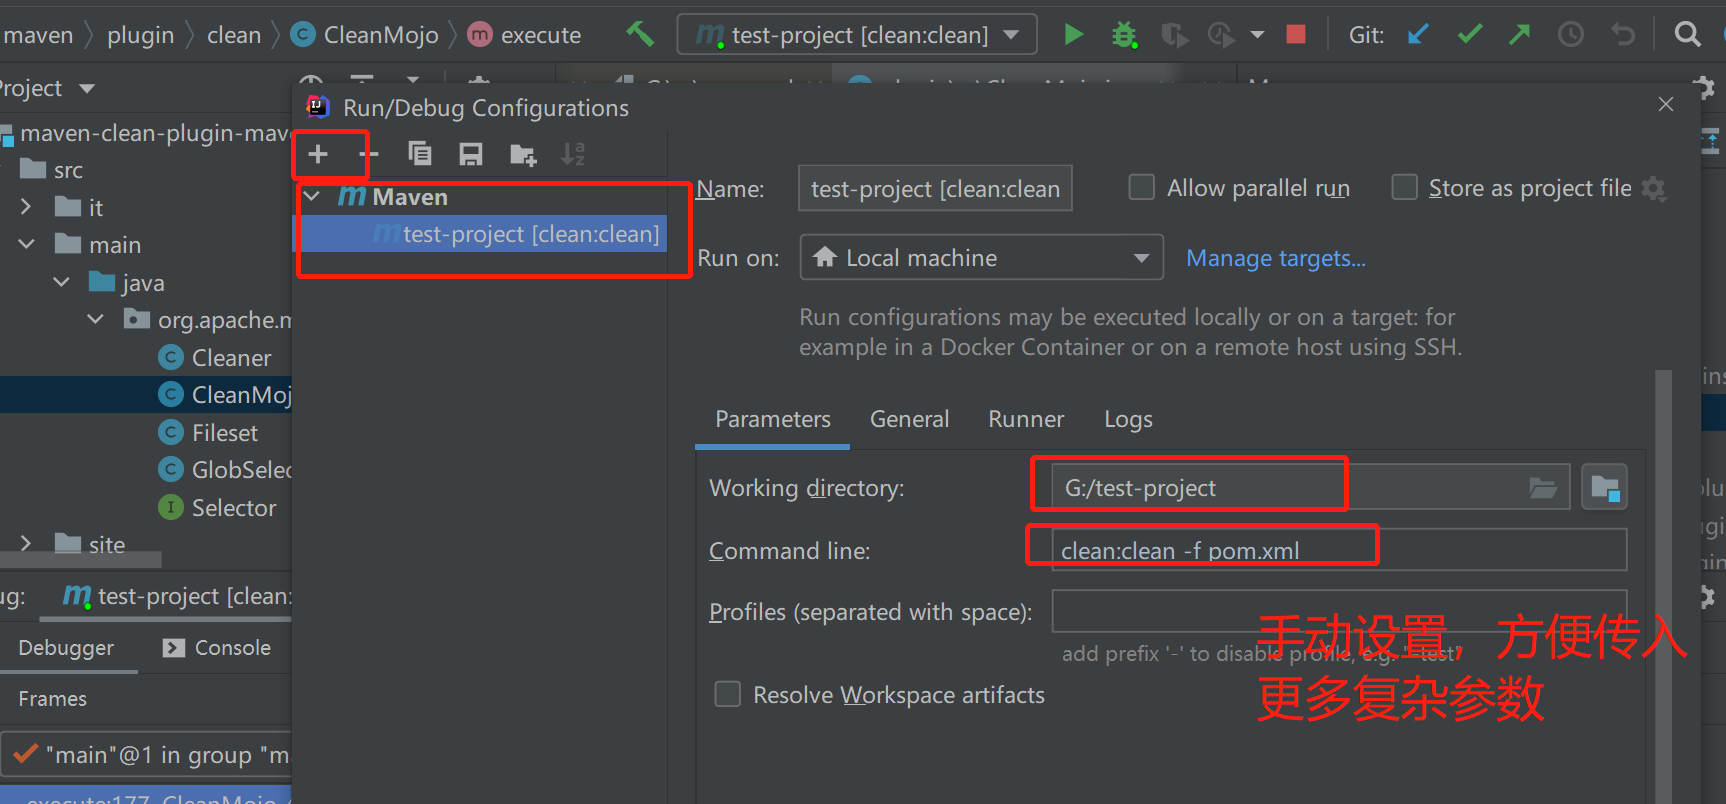Screen dimensions: 1726x804
Task: Enable Allow parallel run checkbox
Action: click(1142, 187)
